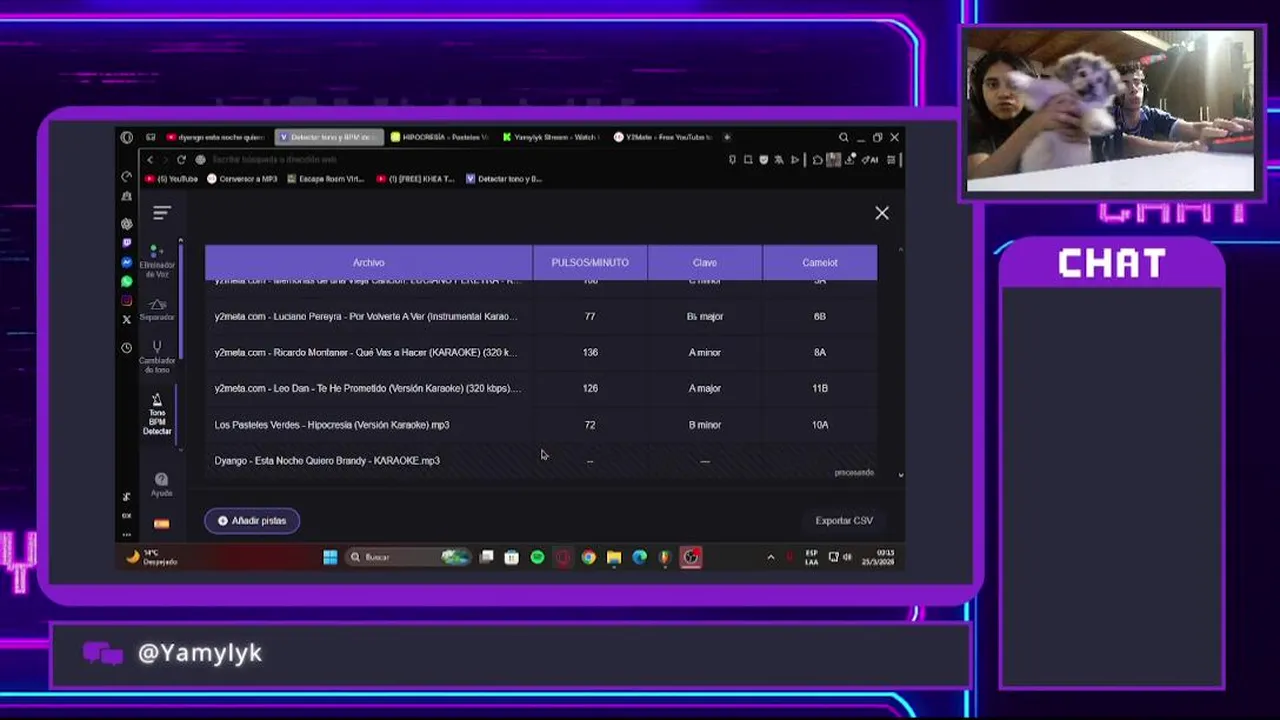This screenshot has width=1280, height=720.
Task: Switch to HIPOCRESÍA Pasteles Verdes tab
Action: point(440,137)
